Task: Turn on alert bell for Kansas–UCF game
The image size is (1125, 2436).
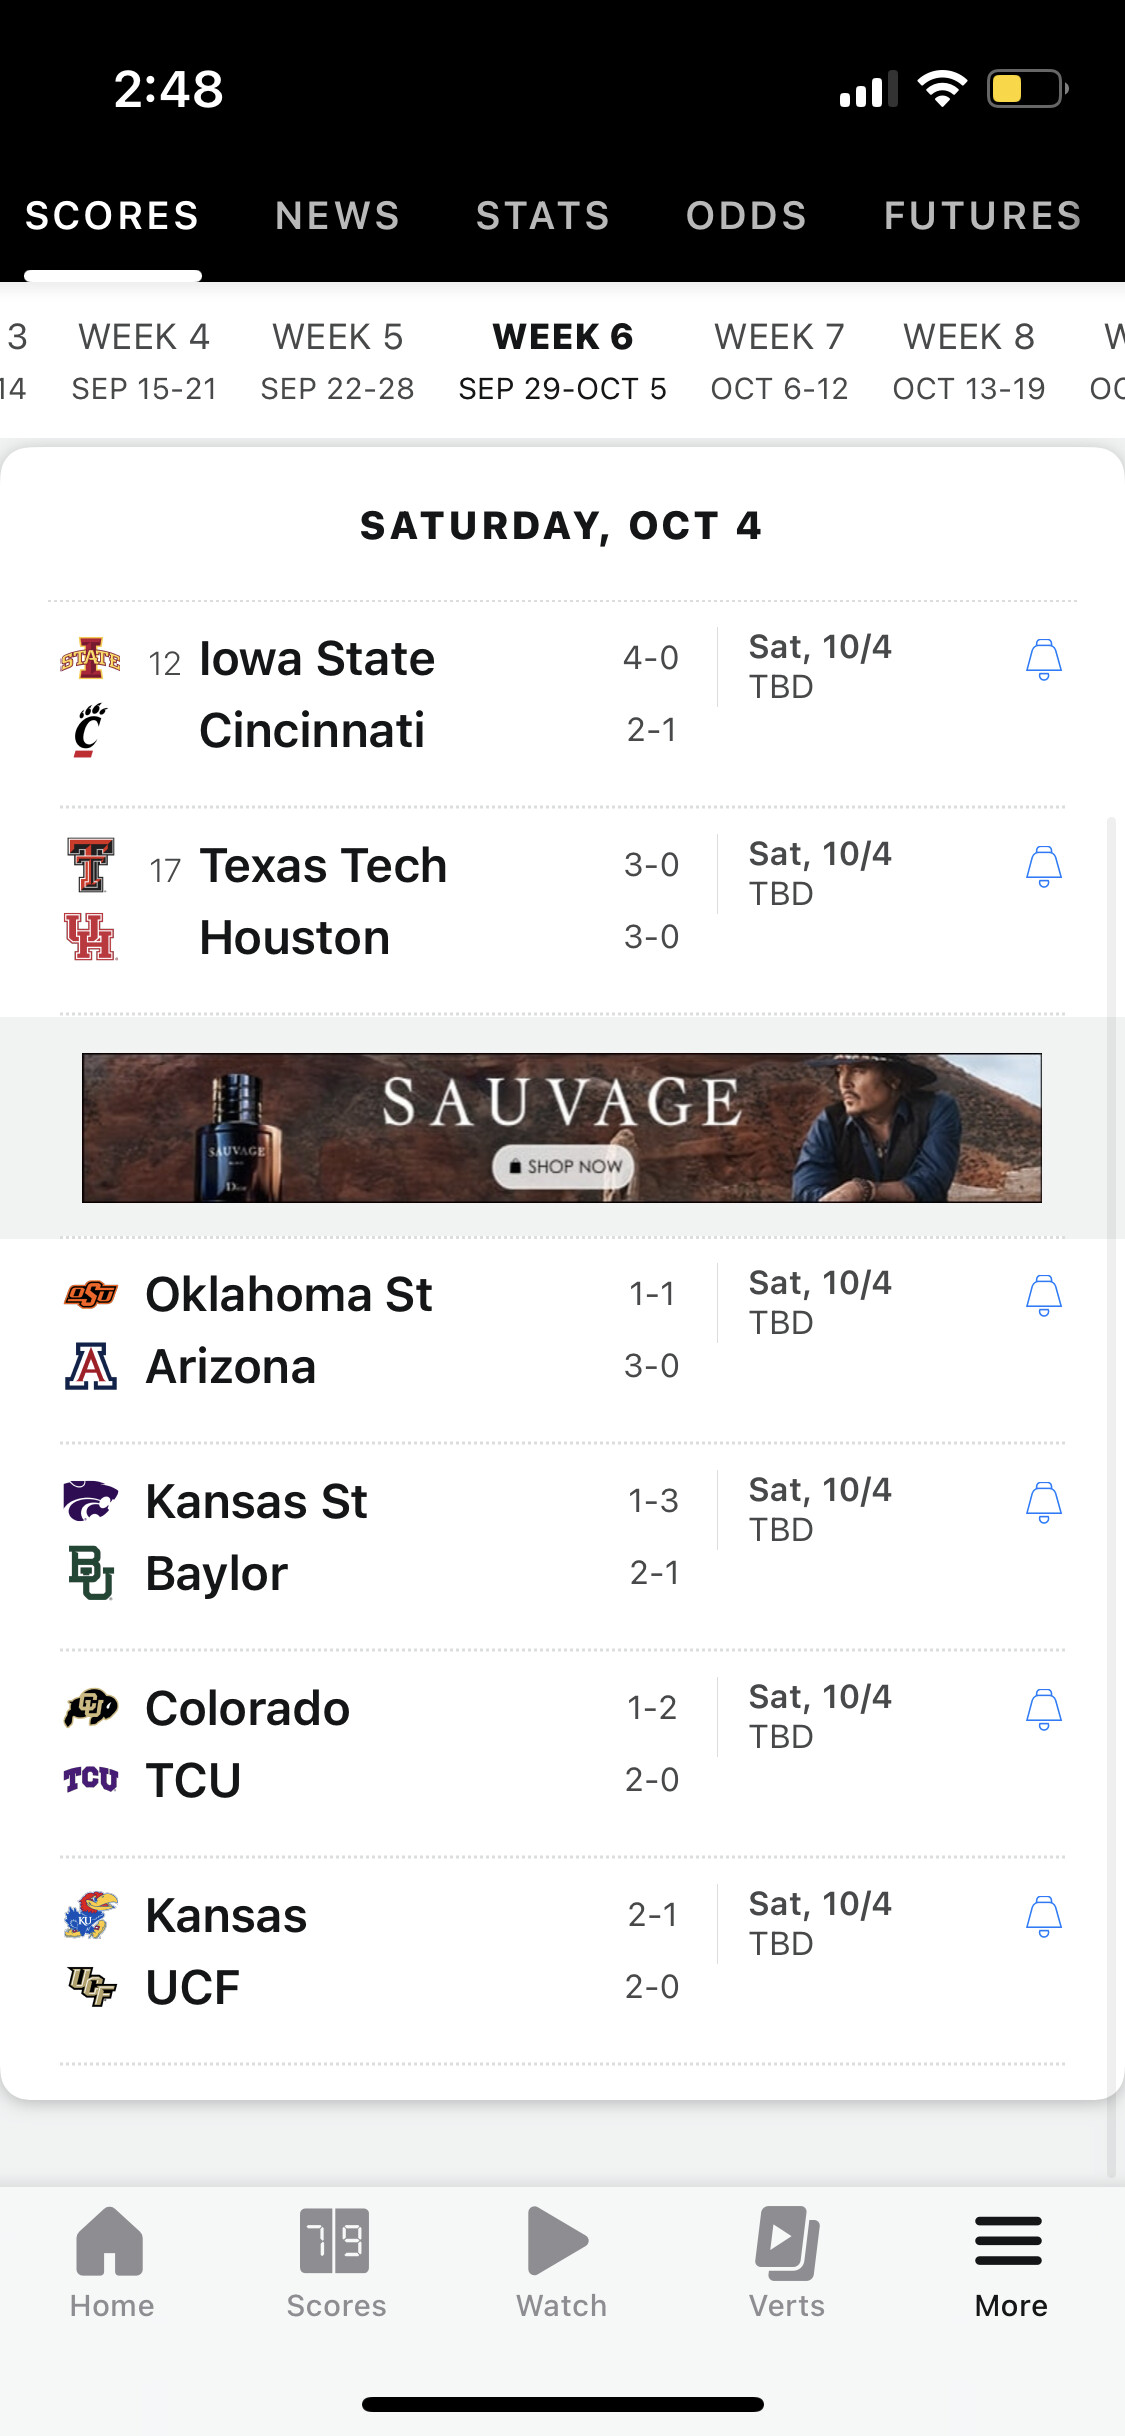Action: (1043, 1917)
